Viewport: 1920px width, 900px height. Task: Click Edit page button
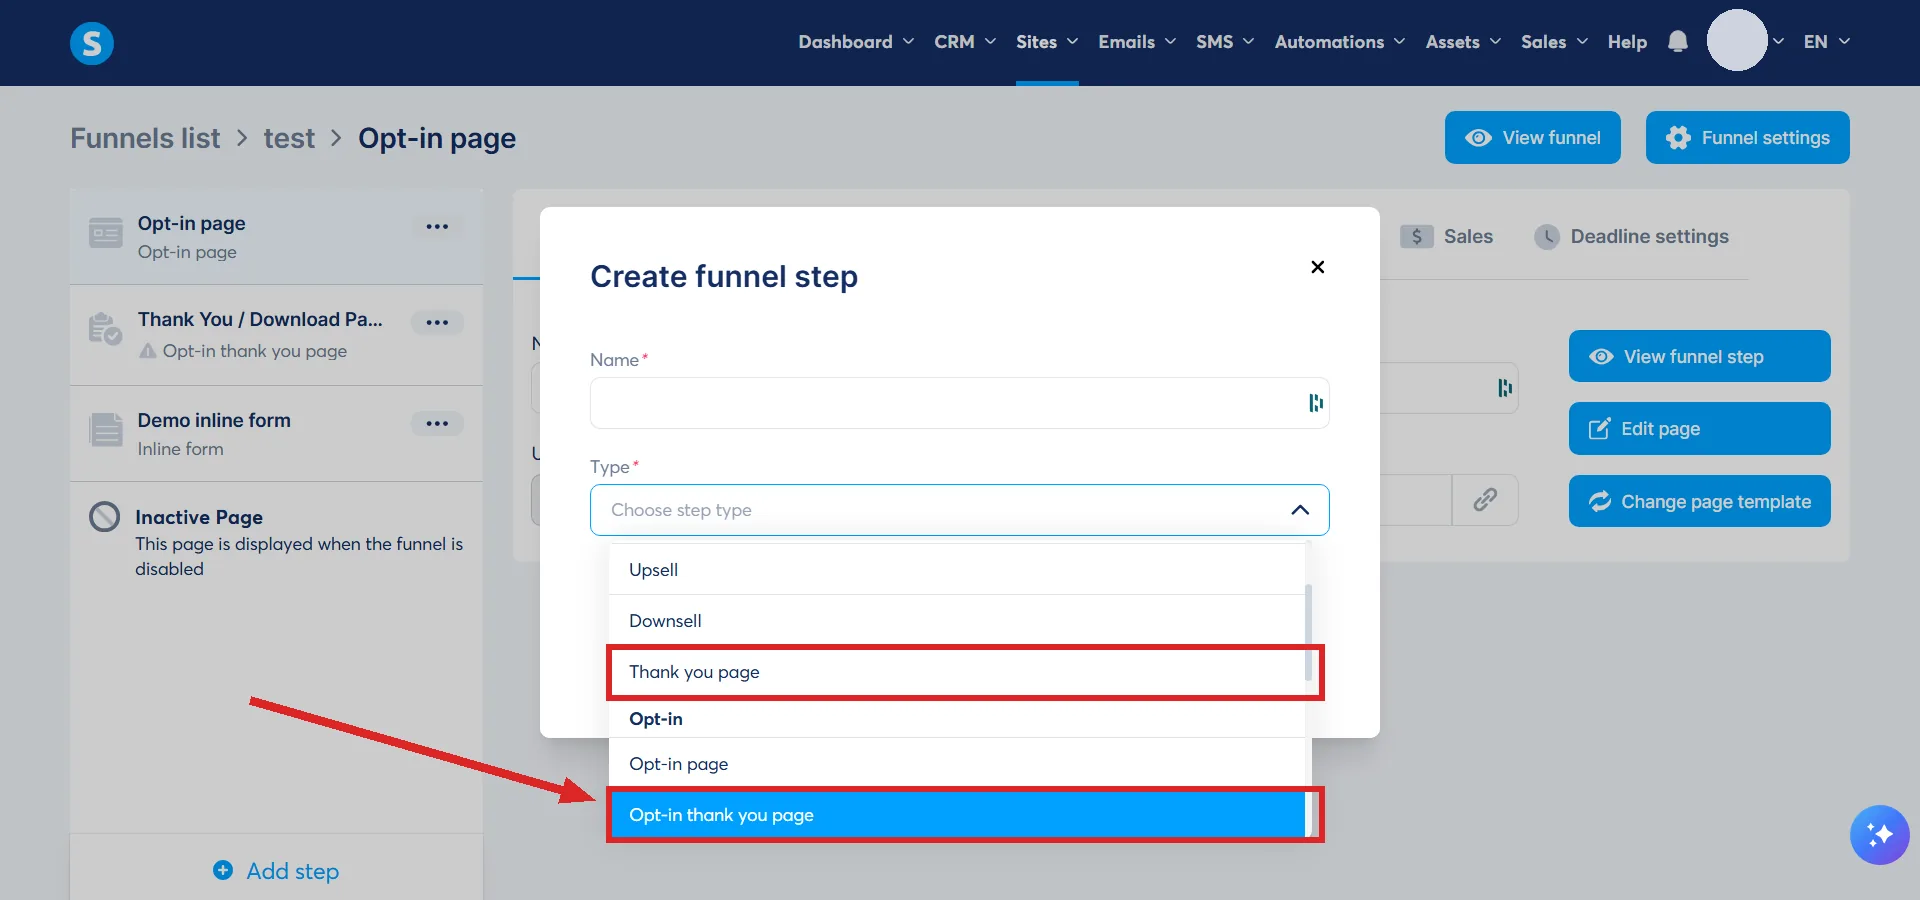click(x=1699, y=428)
